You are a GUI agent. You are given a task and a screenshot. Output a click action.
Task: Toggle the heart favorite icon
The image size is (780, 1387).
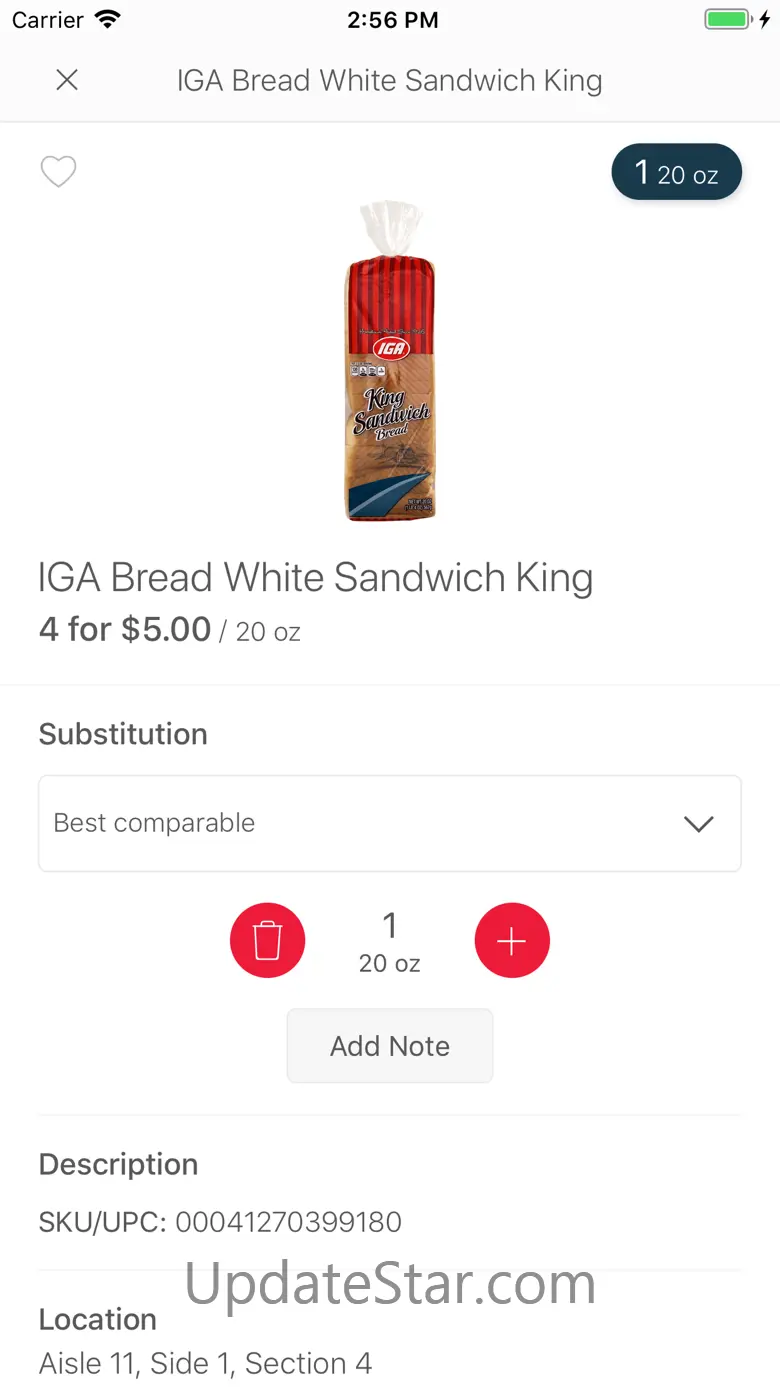[x=58, y=172]
